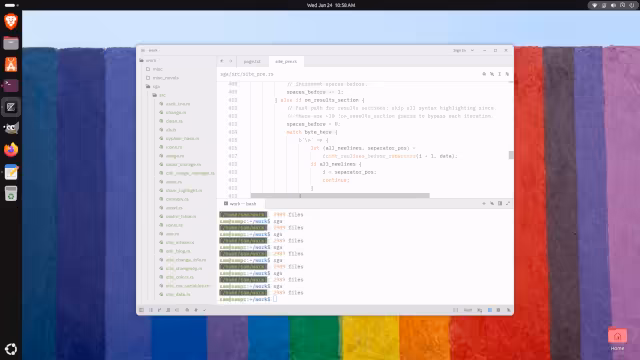Click the 'spaces_before = 0;' code line
Screen dimensions: 640x360
click(313, 124)
